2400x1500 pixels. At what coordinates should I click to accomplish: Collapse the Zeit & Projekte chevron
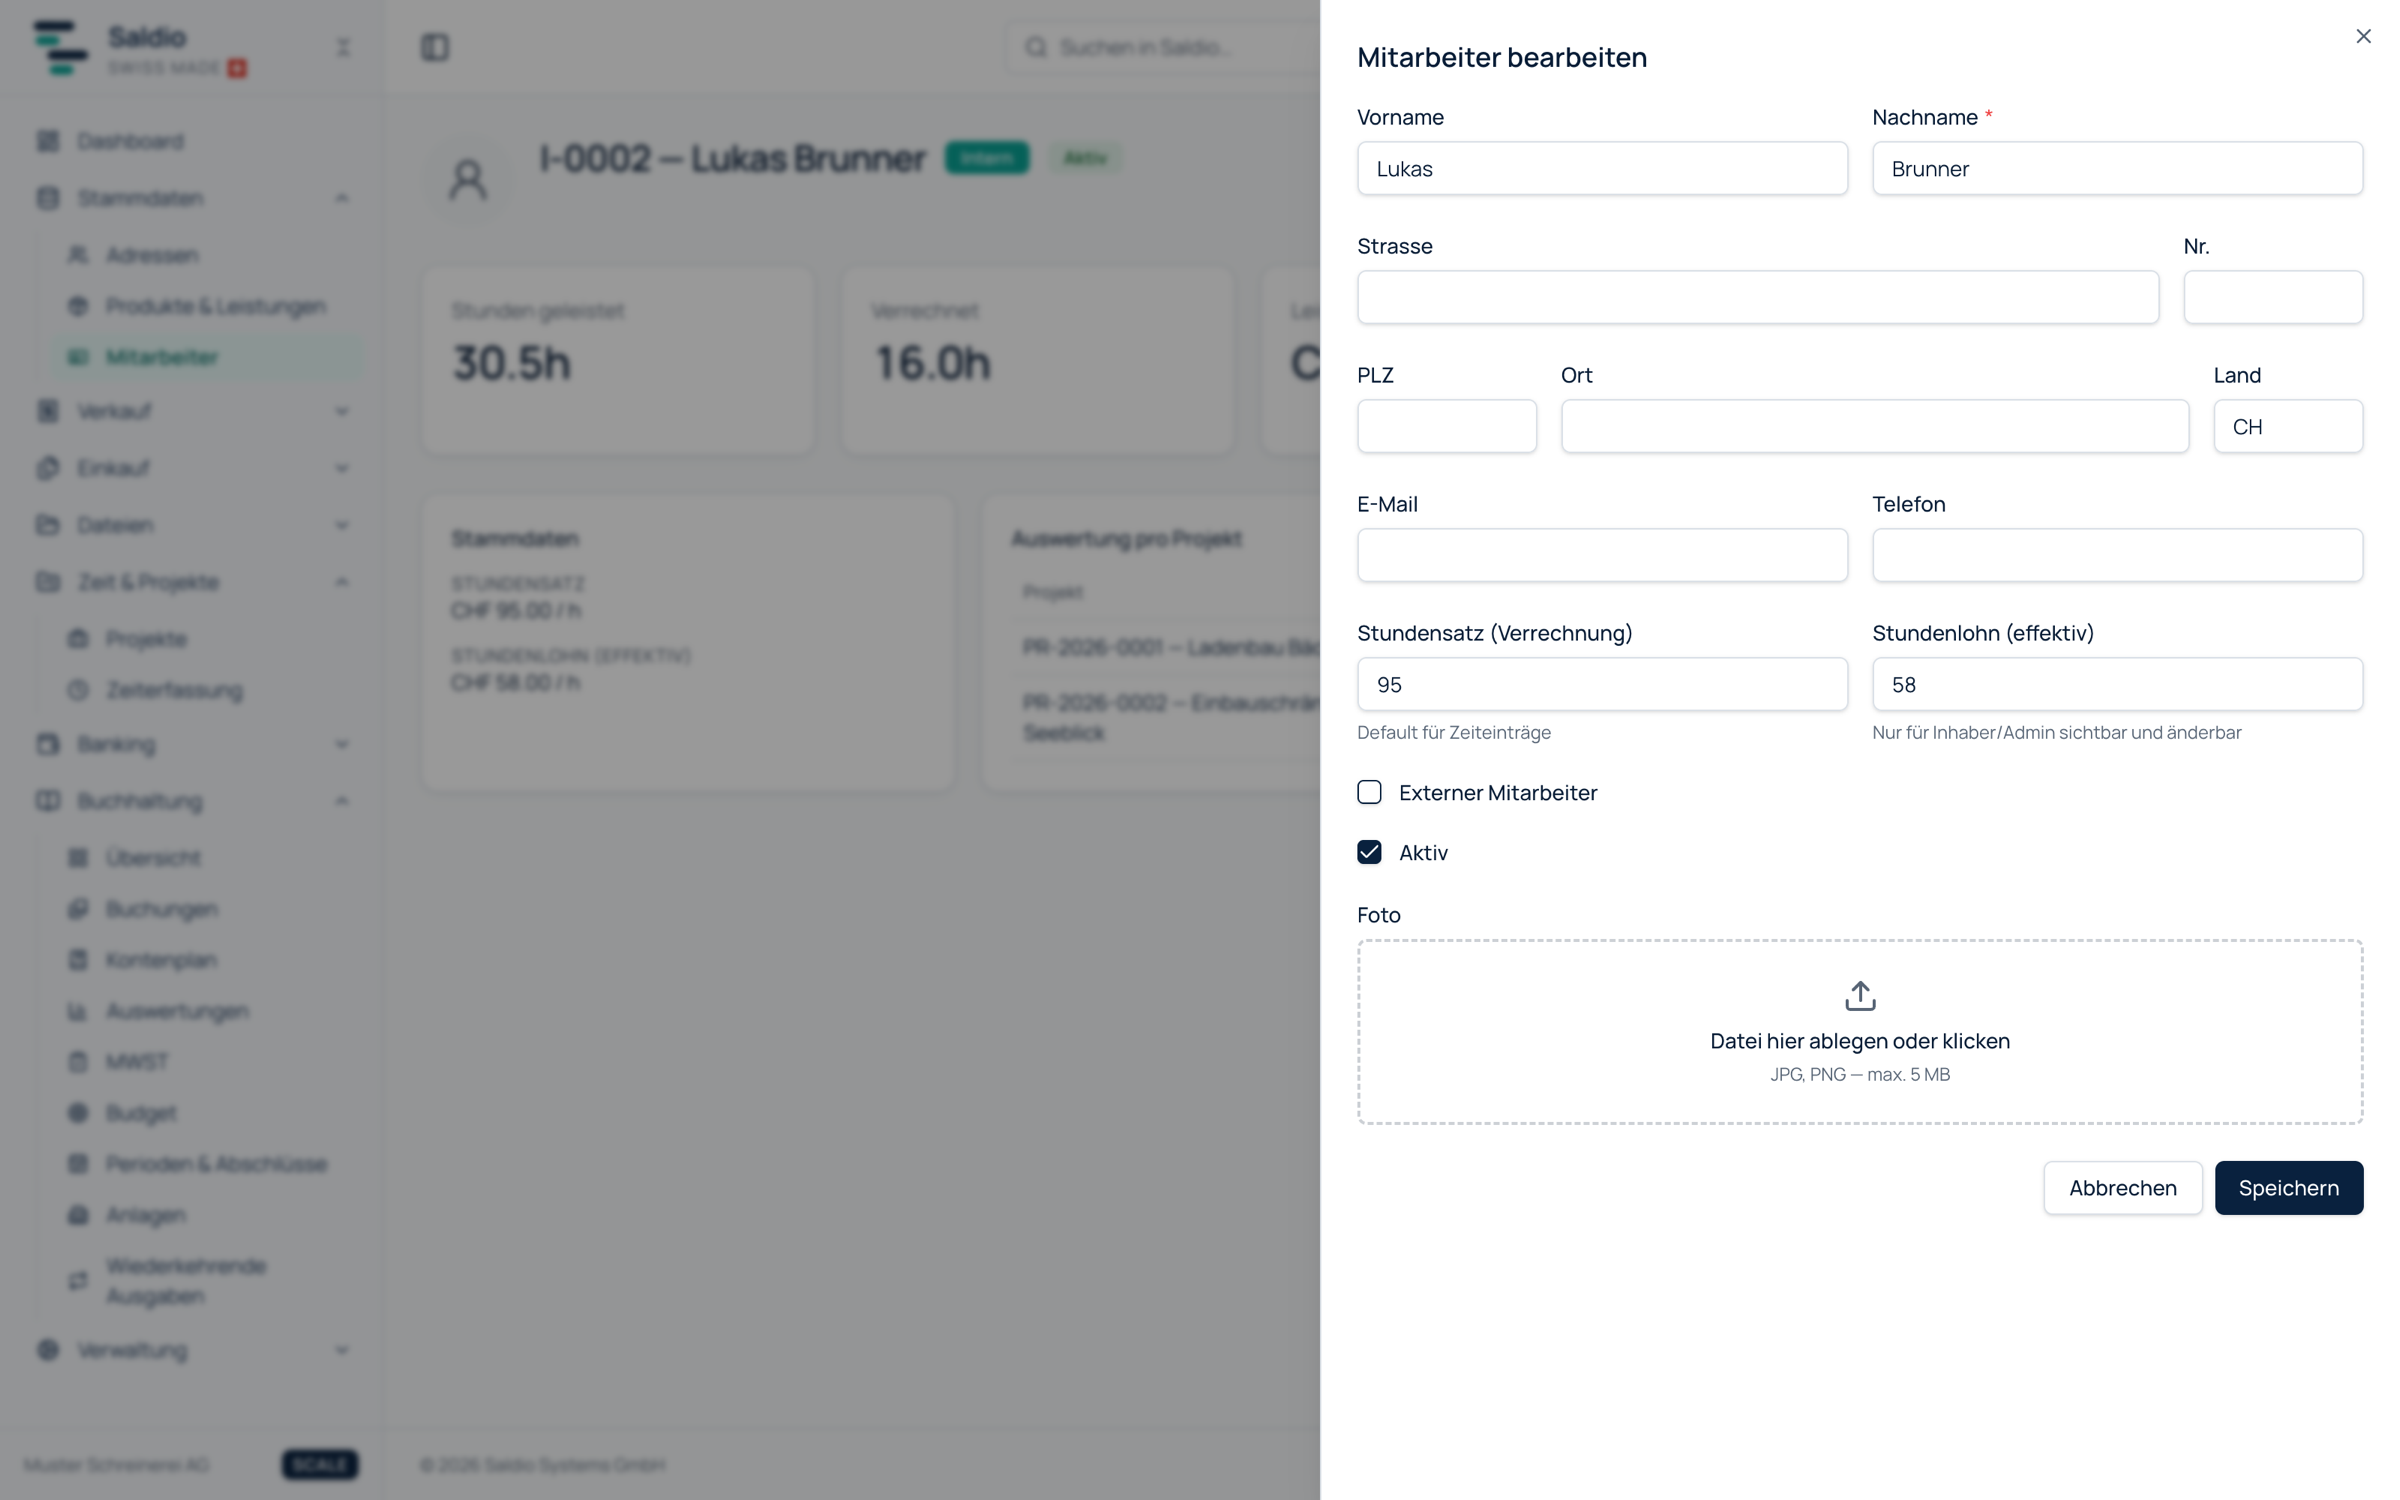[x=342, y=582]
